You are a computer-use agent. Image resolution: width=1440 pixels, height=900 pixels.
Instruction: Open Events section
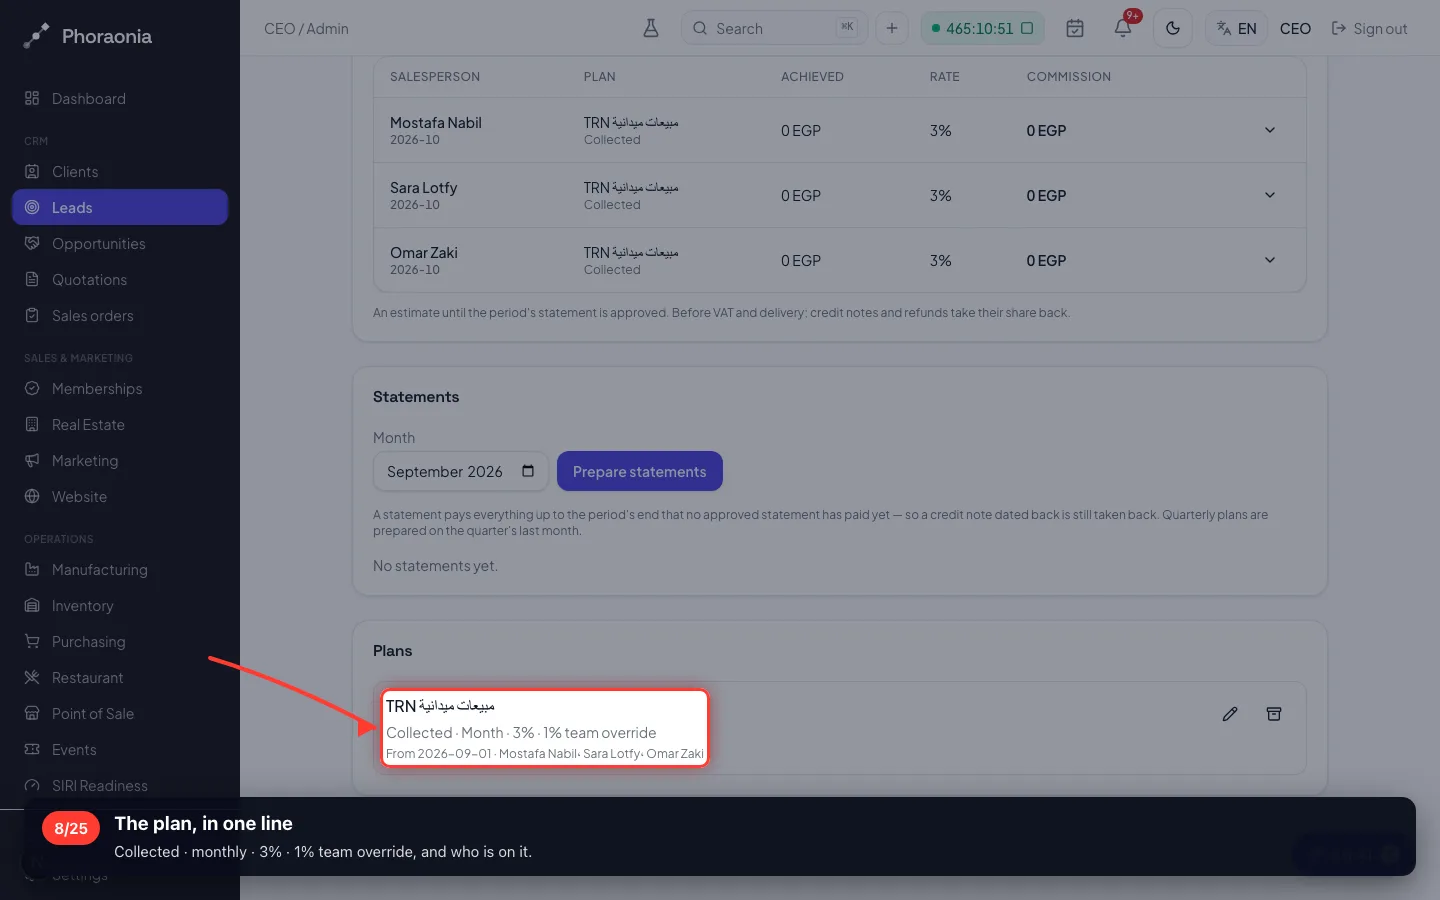[x=120, y=749]
